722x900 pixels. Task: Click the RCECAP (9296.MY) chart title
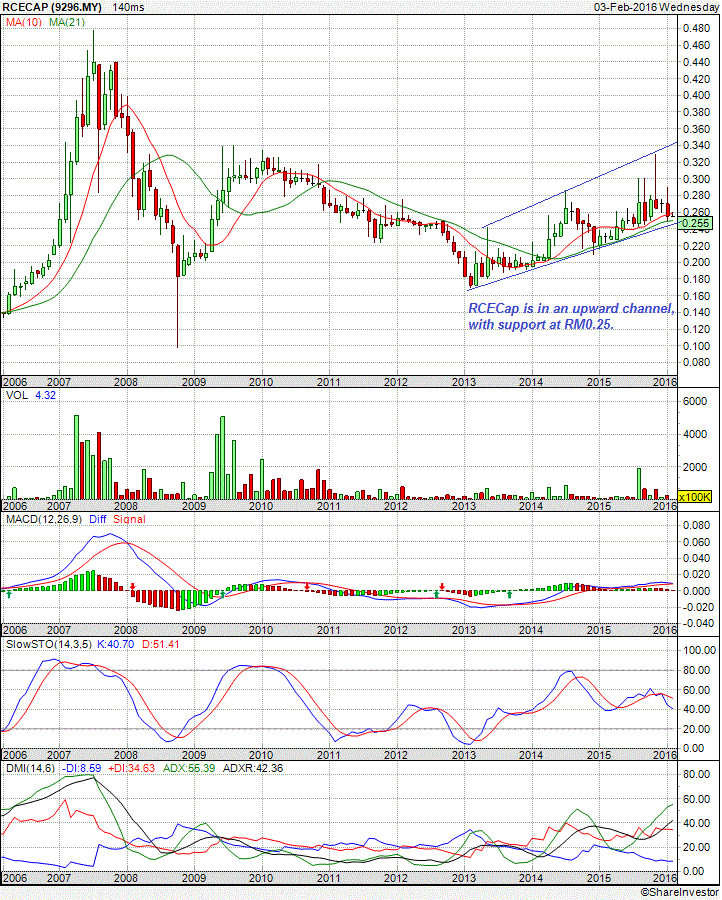(x=52, y=7)
